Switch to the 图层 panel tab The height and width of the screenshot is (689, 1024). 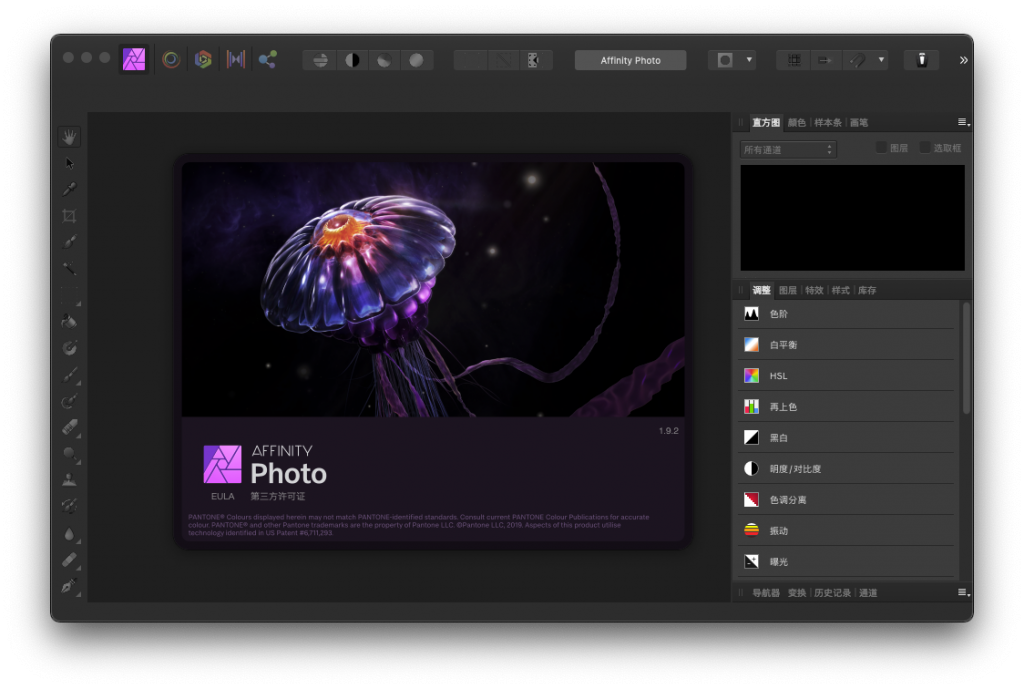[x=788, y=290]
